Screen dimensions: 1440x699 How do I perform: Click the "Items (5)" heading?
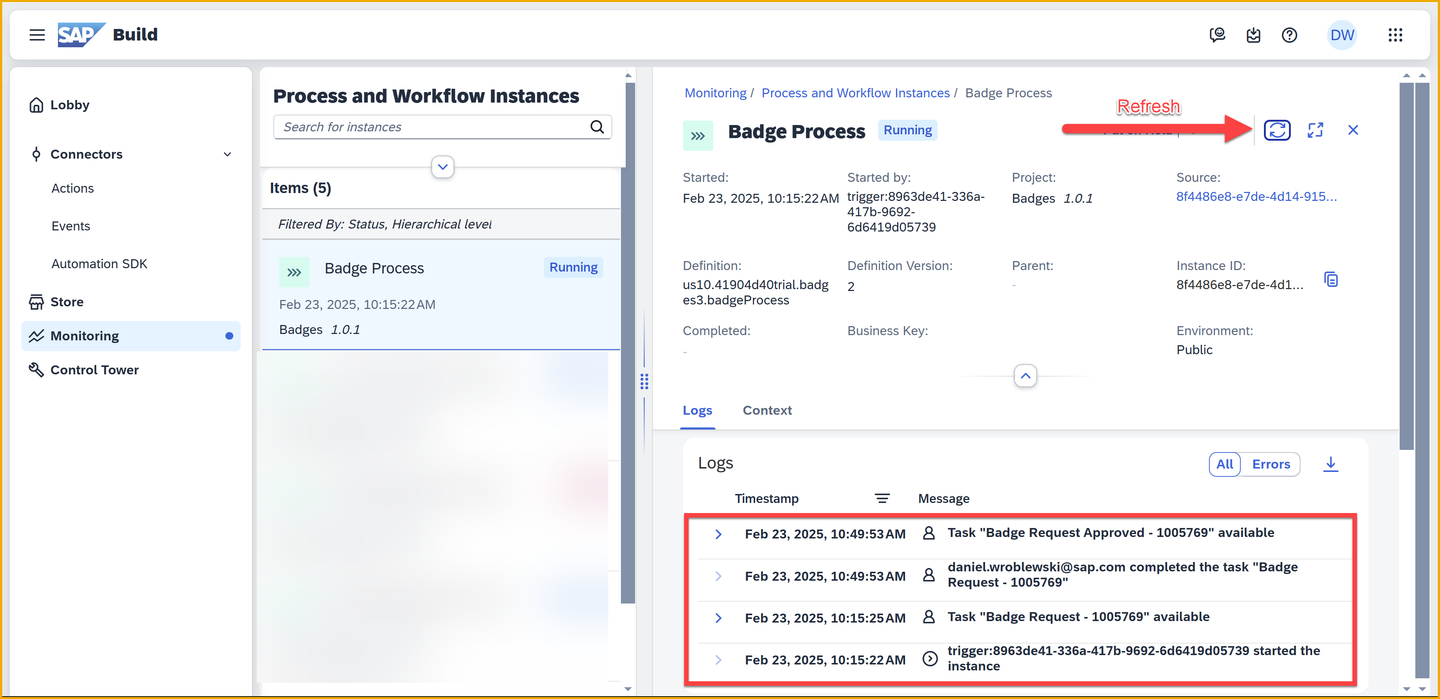[x=300, y=188]
